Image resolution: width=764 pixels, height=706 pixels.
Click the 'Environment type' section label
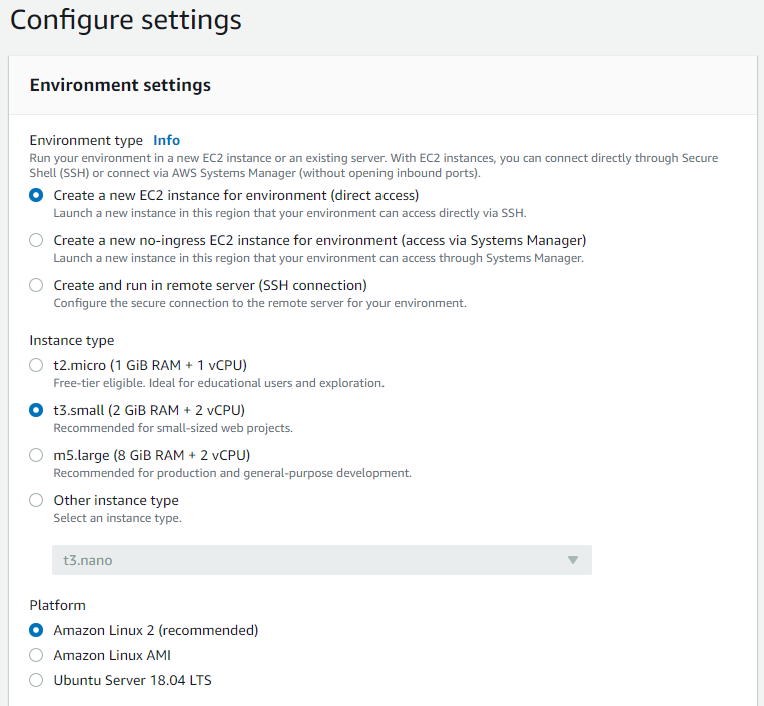tap(86, 140)
